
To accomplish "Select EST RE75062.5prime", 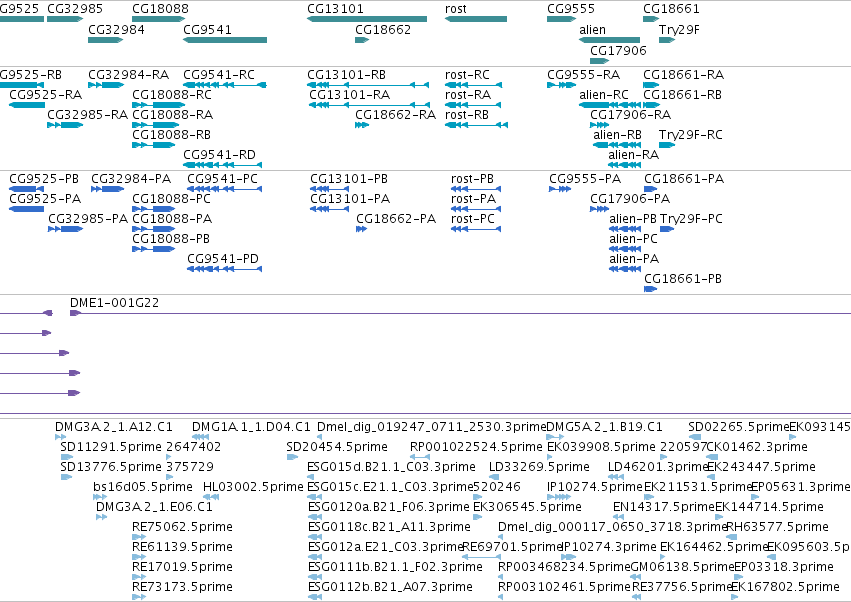I will coord(139,537).
